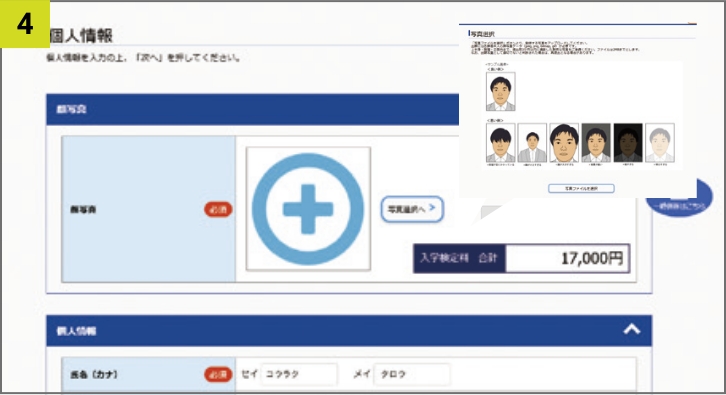The width and height of the screenshot is (726, 395).
Task: Click the red 必須 badge beside 顔写真
Action: point(218,210)
